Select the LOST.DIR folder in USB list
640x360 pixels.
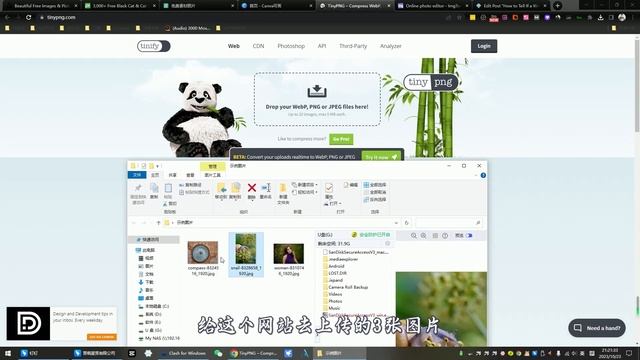pyautogui.click(x=335, y=273)
